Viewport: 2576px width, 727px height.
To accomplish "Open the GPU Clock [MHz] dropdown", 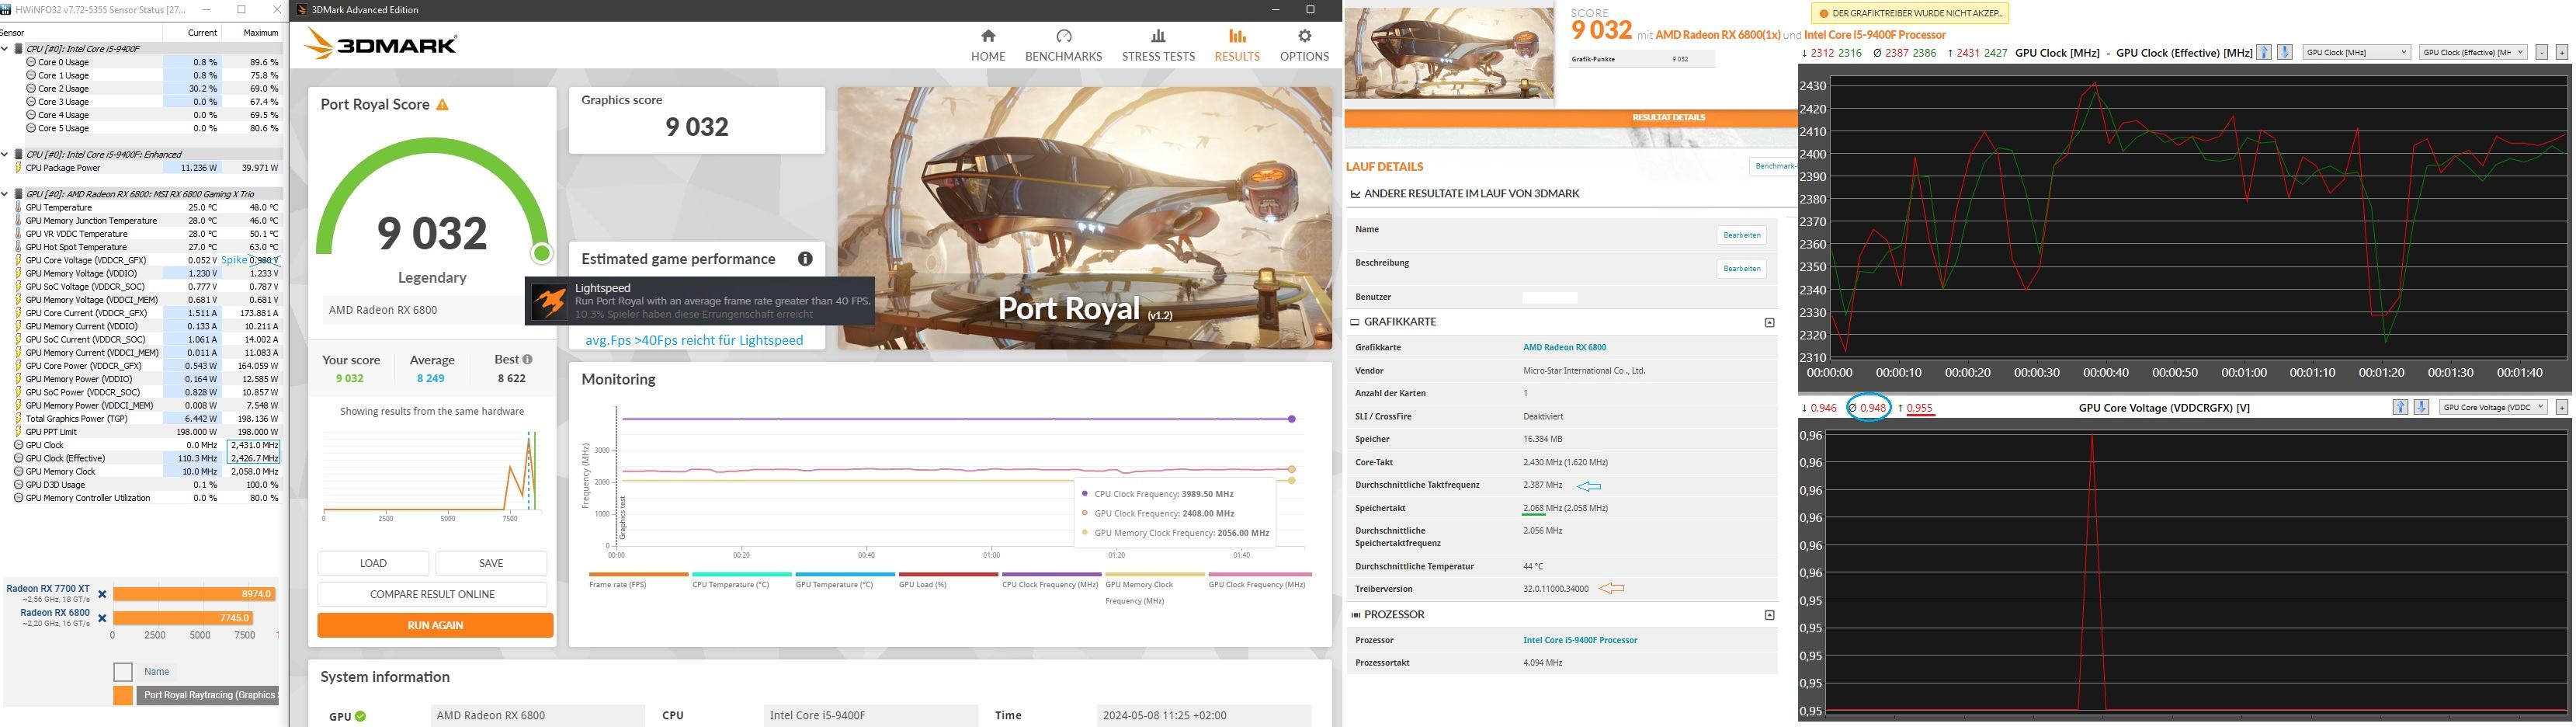I will [x=2356, y=52].
